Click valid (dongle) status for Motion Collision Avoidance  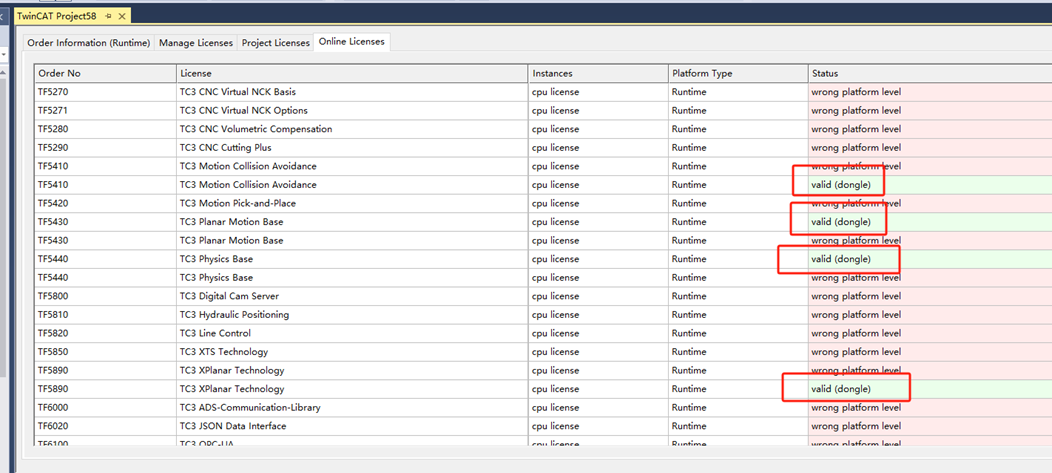click(x=841, y=185)
